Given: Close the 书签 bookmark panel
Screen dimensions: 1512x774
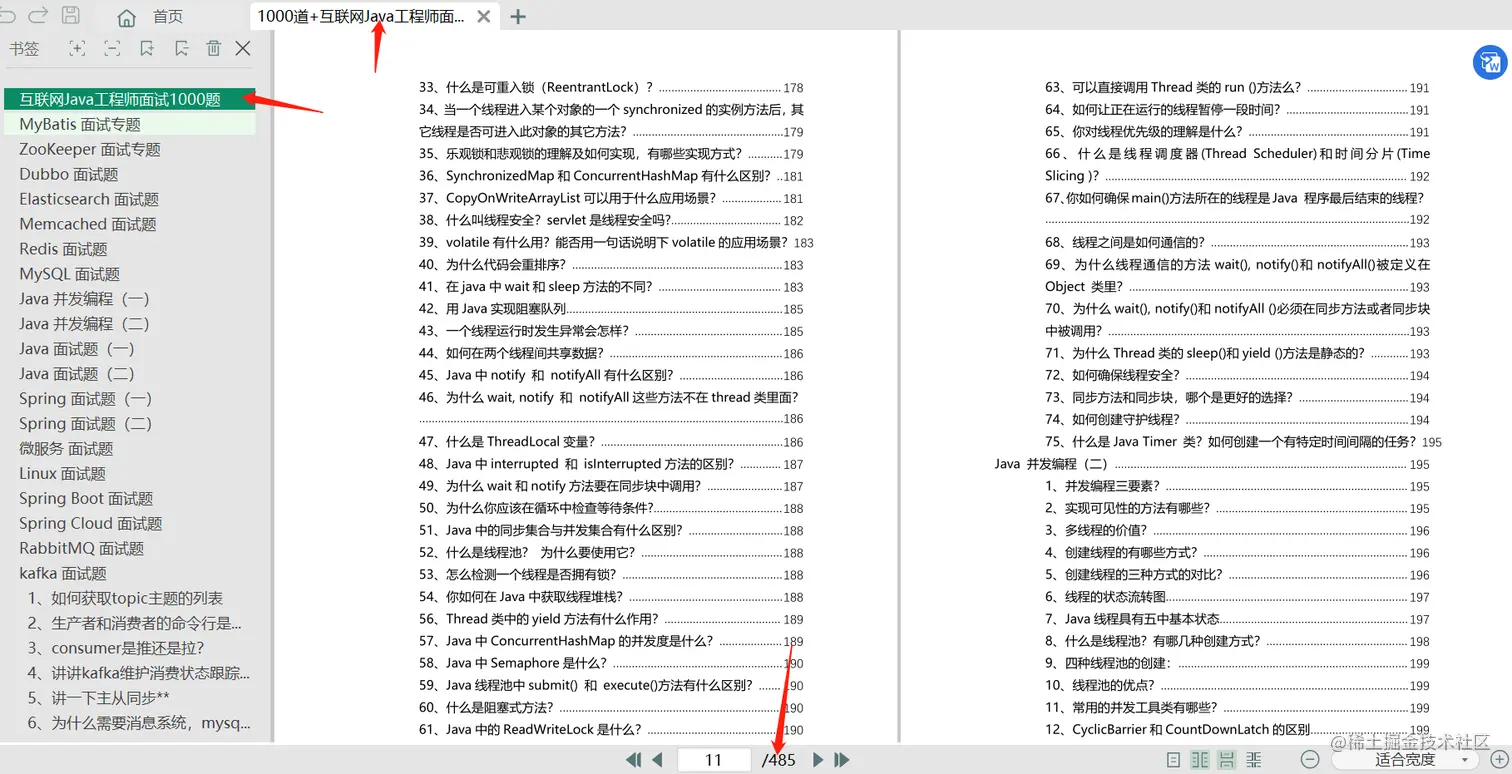Looking at the screenshot, I should pyautogui.click(x=242, y=48).
